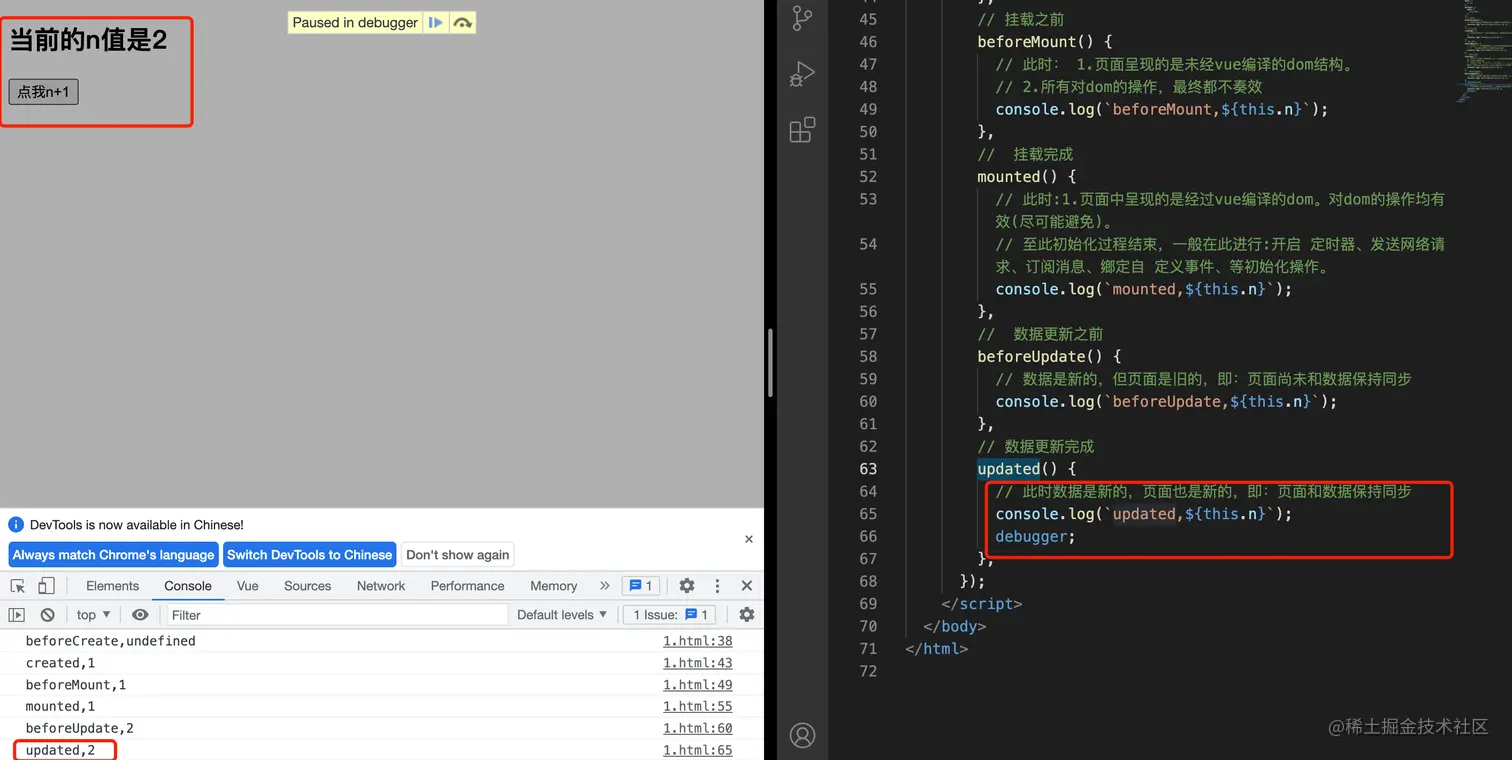Jump to source via 1.html:60
The height and width of the screenshot is (760, 1512).
tap(698, 729)
